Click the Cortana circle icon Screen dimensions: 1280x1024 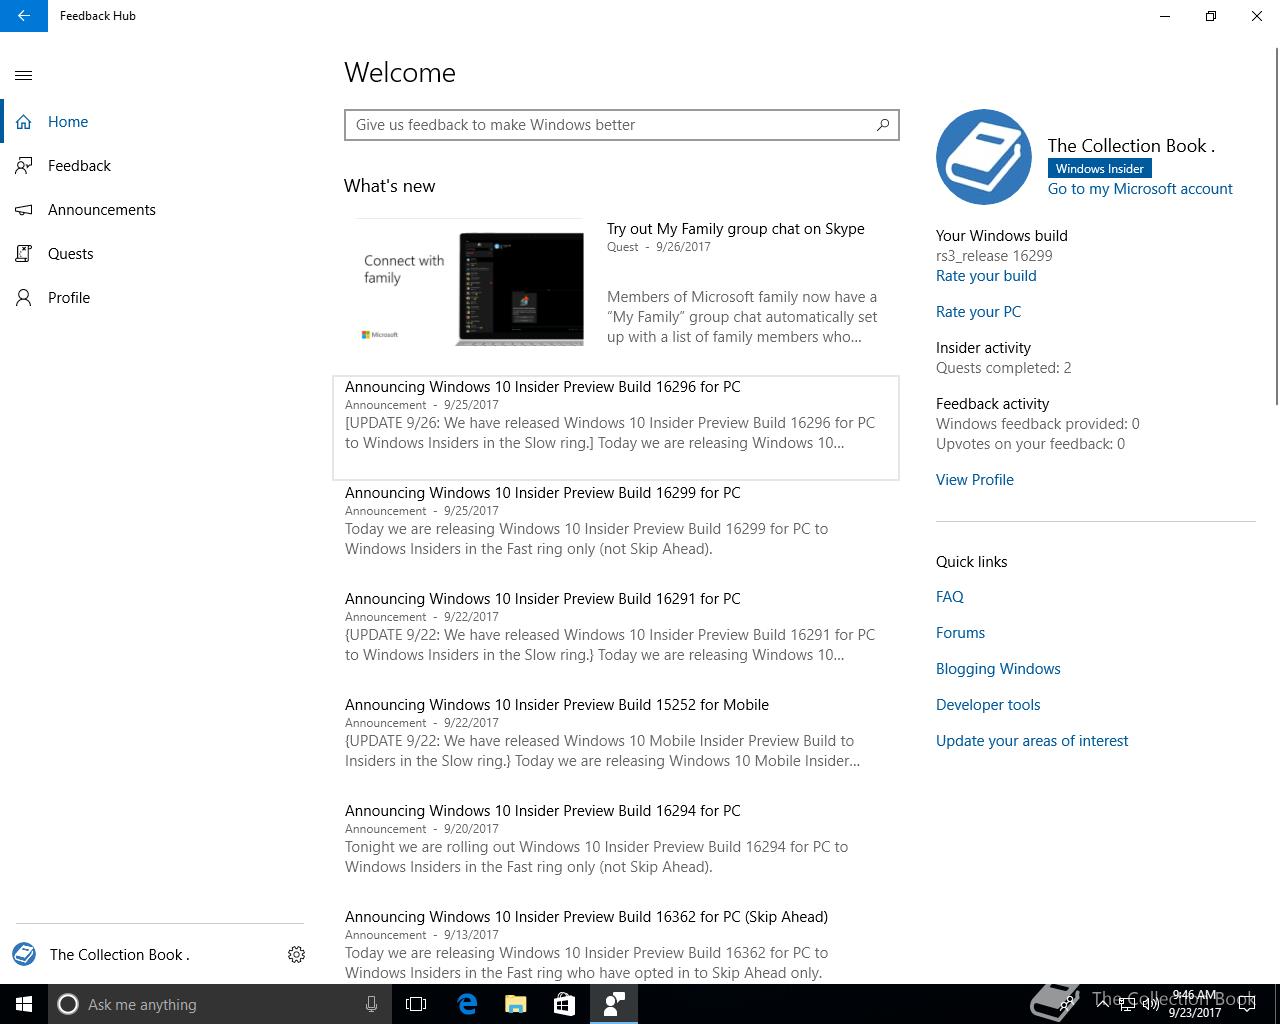click(68, 1004)
